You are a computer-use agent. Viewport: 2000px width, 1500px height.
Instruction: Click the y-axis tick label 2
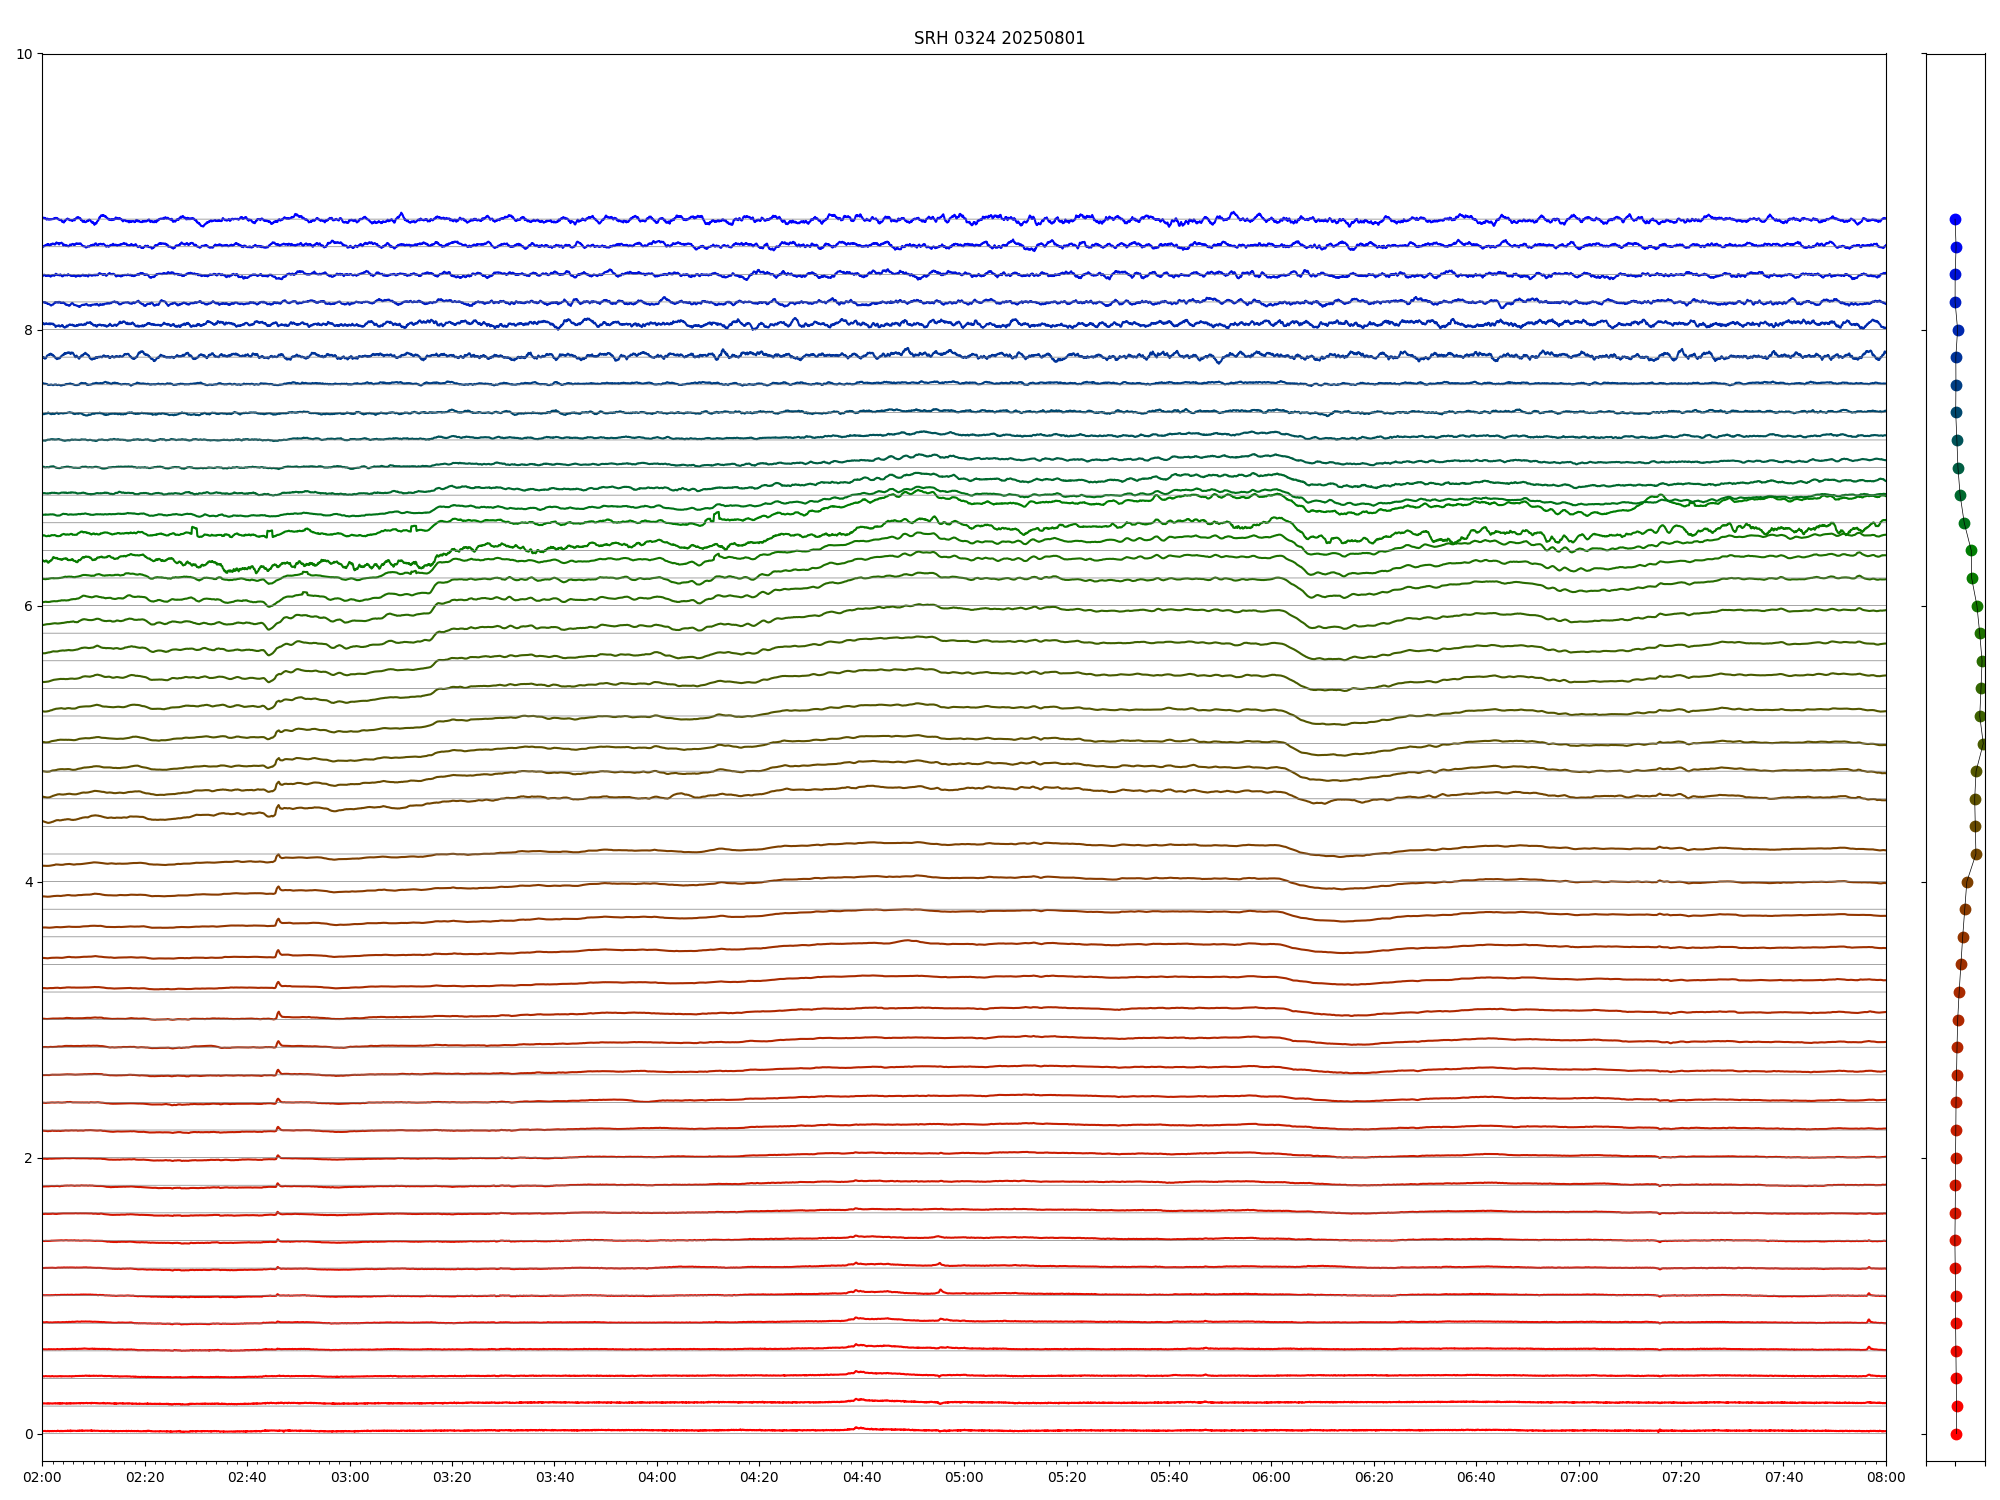coord(29,1158)
